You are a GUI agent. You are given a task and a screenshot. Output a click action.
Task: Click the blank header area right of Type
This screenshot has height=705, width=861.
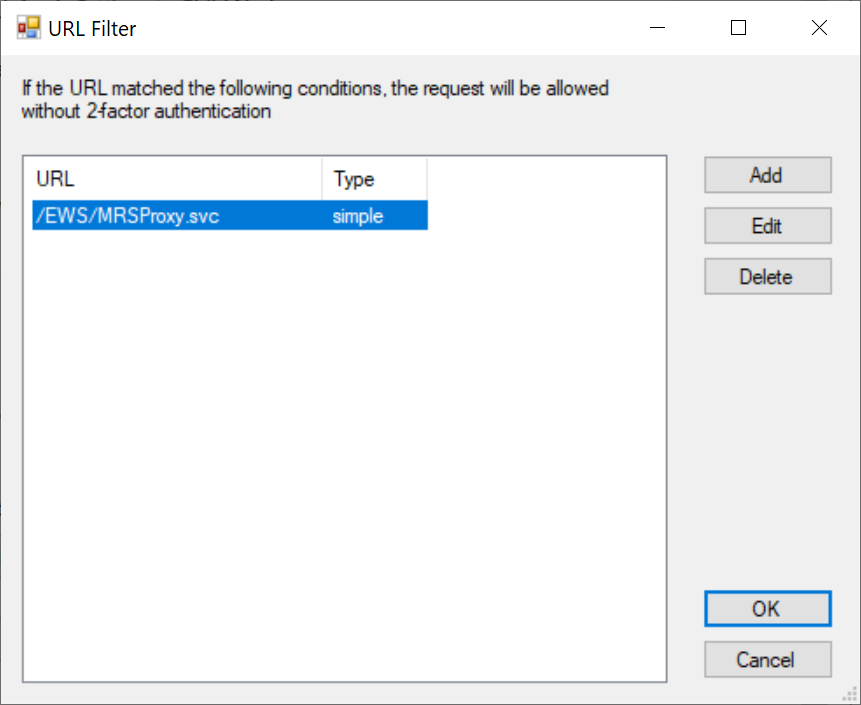545,180
